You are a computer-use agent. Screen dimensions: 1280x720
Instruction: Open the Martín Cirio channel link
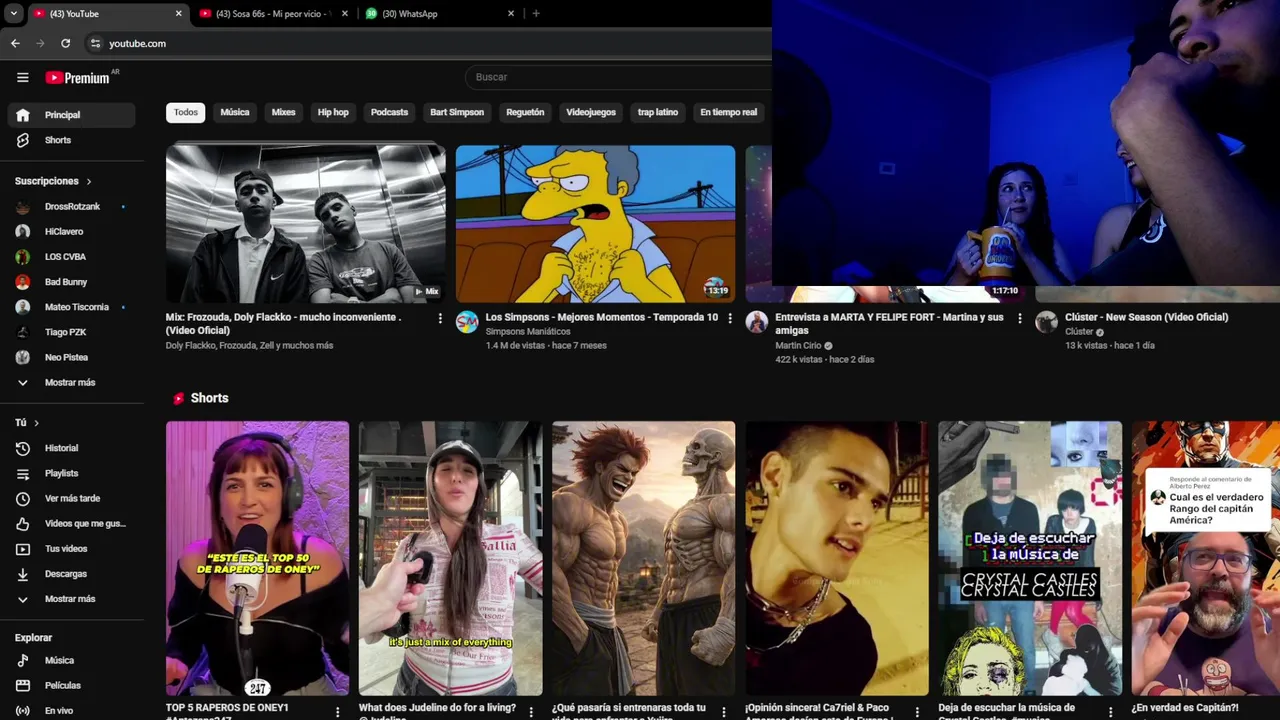(797, 345)
